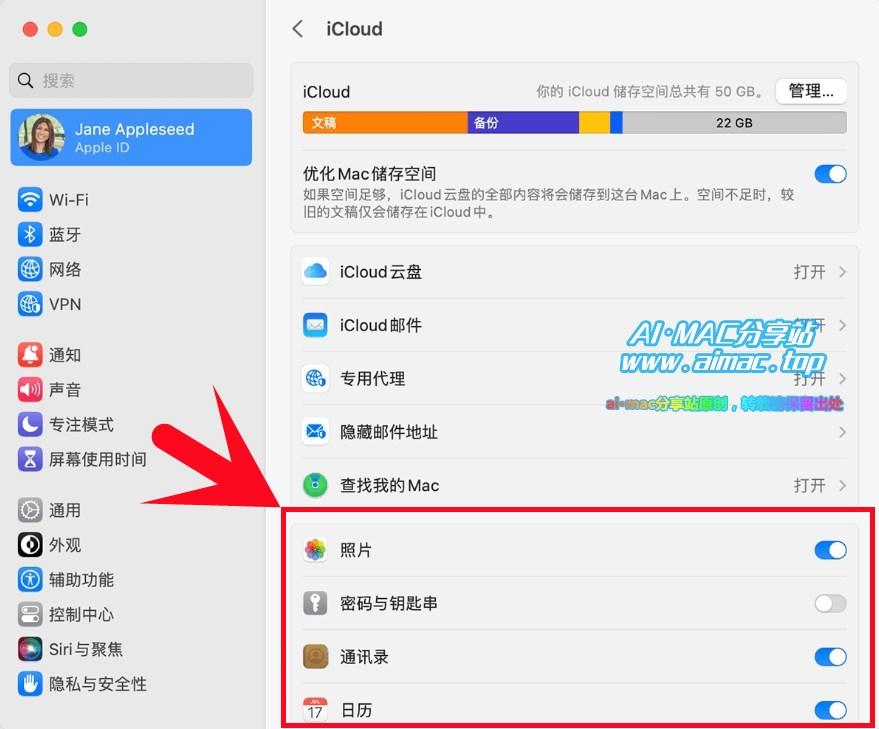The height and width of the screenshot is (729, 879).
Task: Click the 管理... storage button
Action: coord(811,91)
